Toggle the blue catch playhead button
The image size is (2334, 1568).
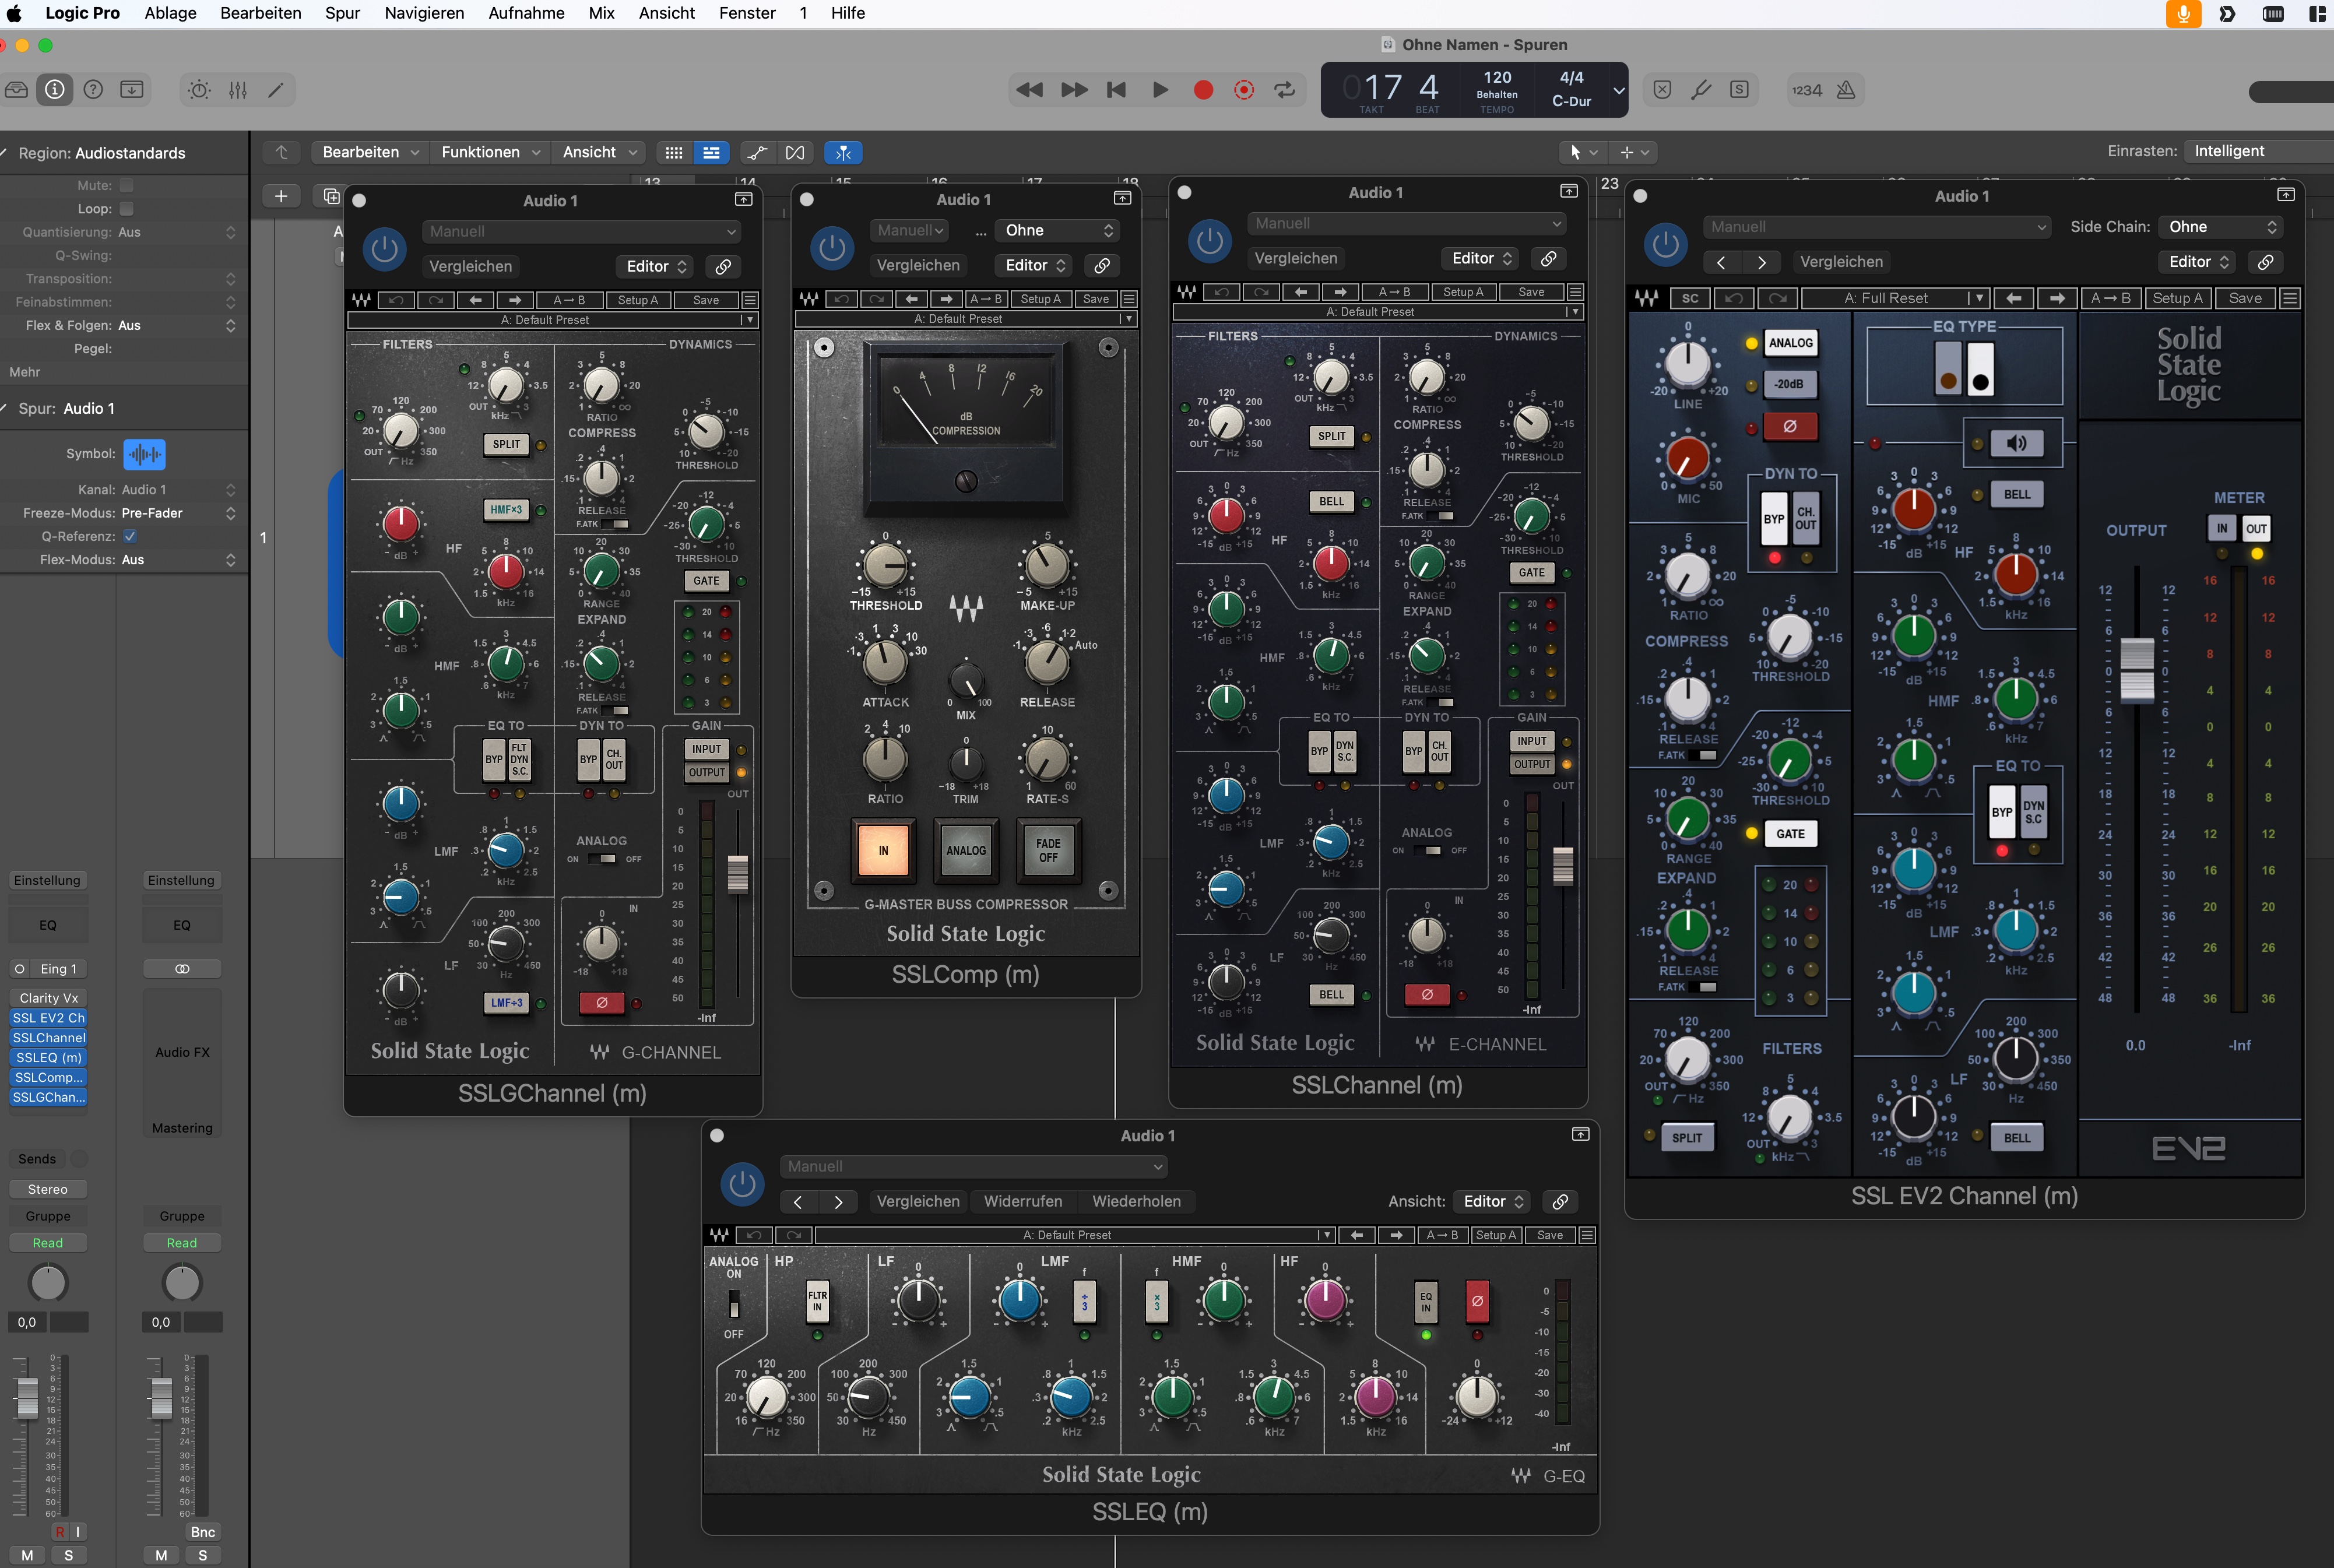843,152
